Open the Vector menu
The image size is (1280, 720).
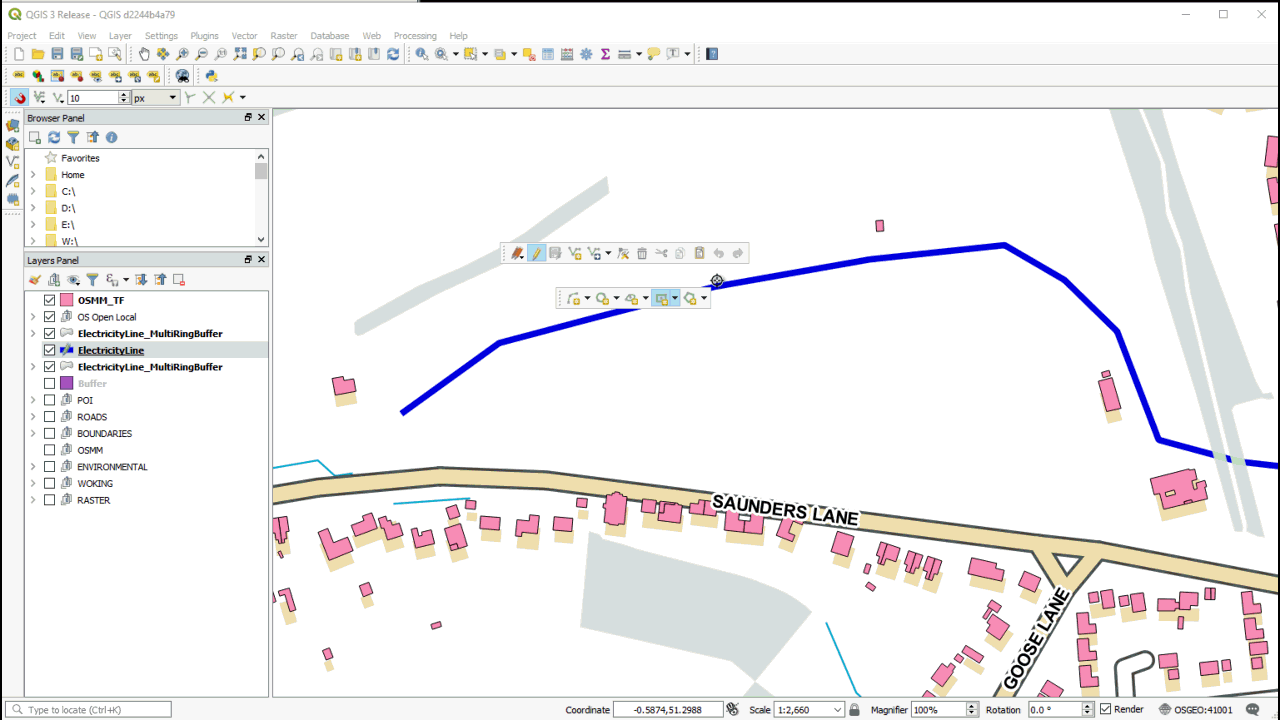[x=245, y=36]
